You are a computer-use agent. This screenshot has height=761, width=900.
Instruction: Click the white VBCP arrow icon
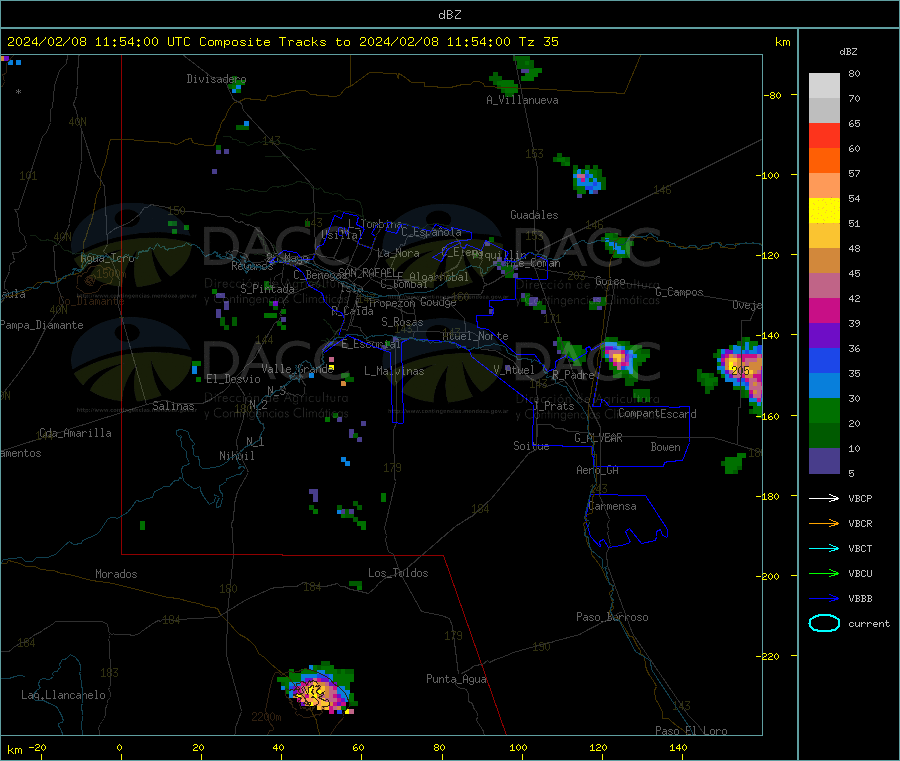click(x=824, y=498)
